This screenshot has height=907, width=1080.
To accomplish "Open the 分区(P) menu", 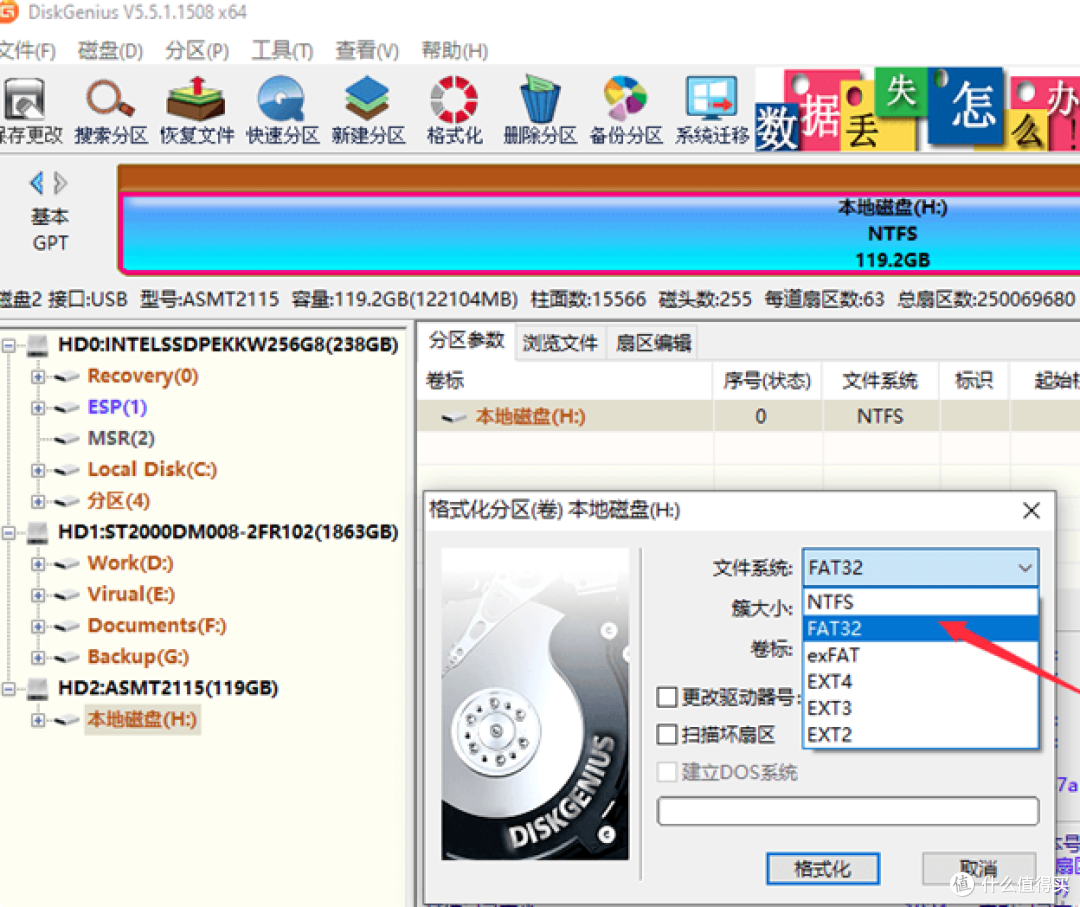I will coord(197,51).
